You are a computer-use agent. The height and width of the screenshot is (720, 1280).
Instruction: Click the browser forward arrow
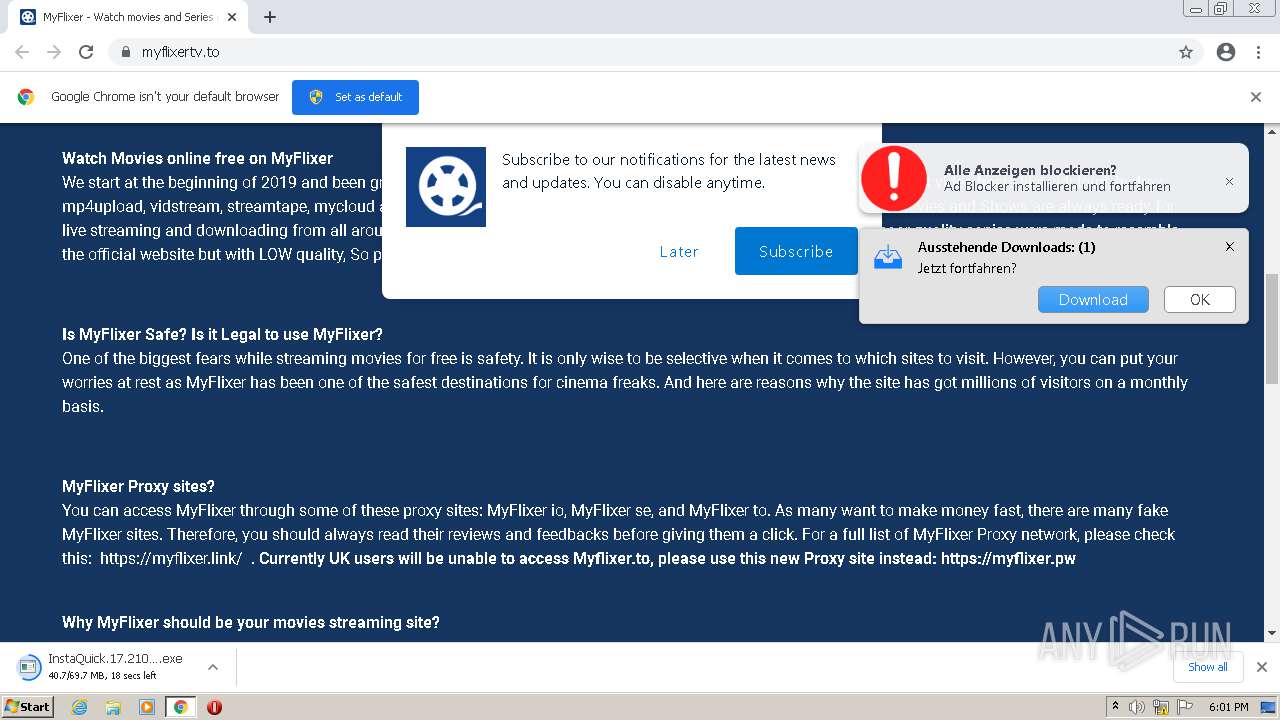[54, 52]
